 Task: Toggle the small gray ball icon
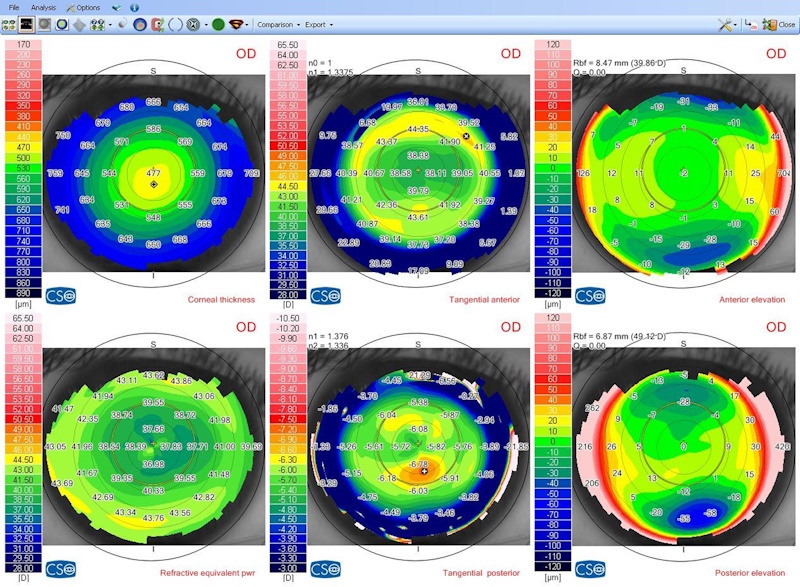[122, 24]
